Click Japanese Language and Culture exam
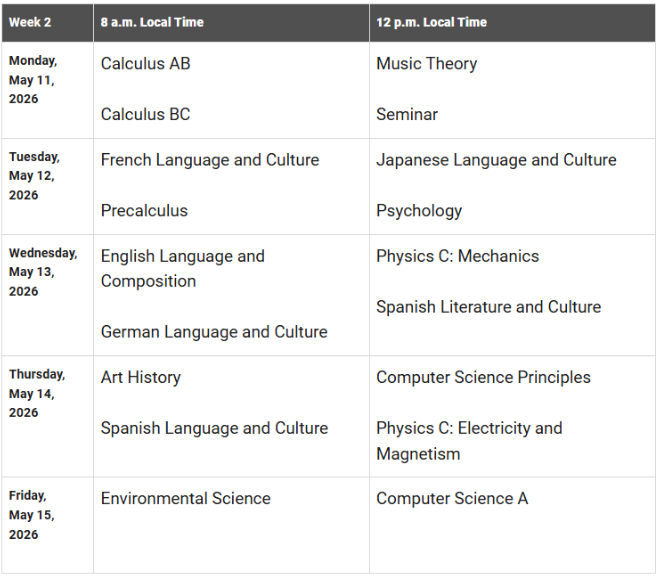Viewport: 658px width, 577px height. pos(496,160)
